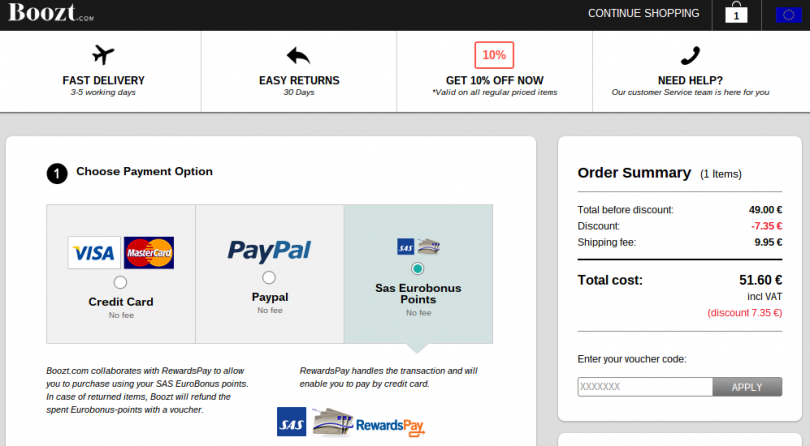Open the EASY RETURNS info heading
The image size is (810, 446).
[x=299, y=81]
